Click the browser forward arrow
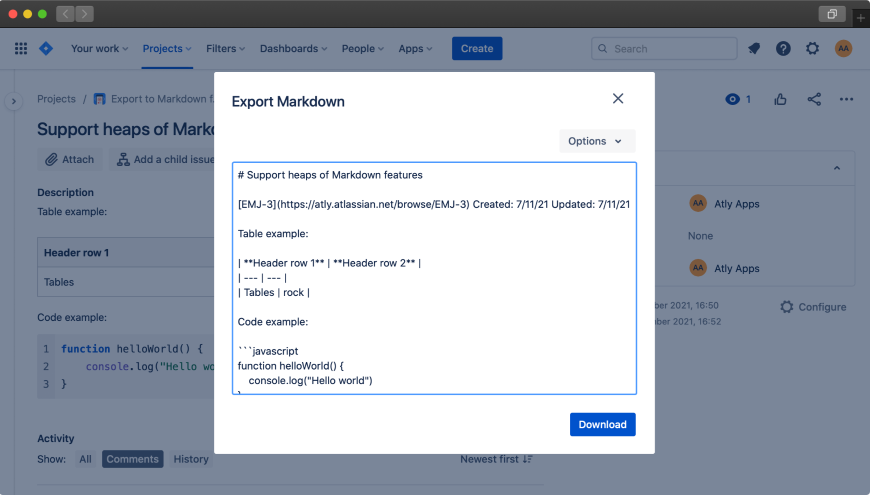This screenshot has height=495, width=870. 84,14
